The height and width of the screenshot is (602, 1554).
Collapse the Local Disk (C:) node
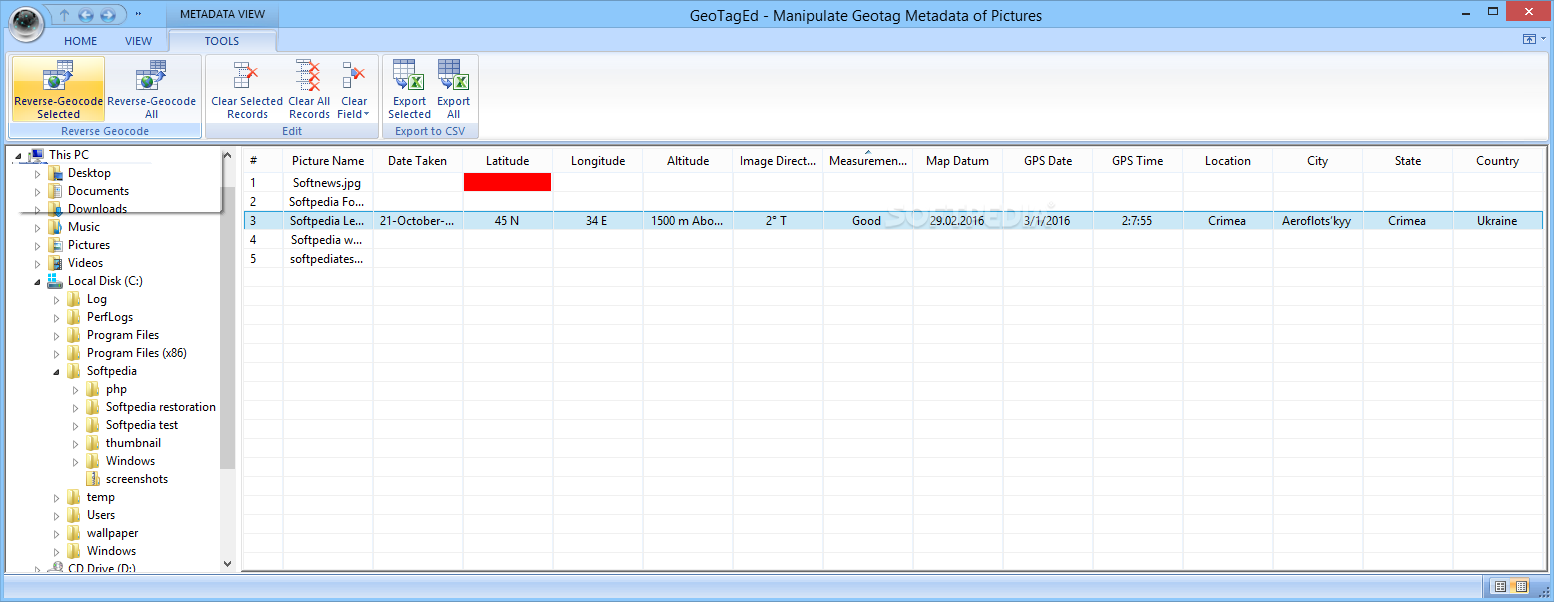pos(38,281)
